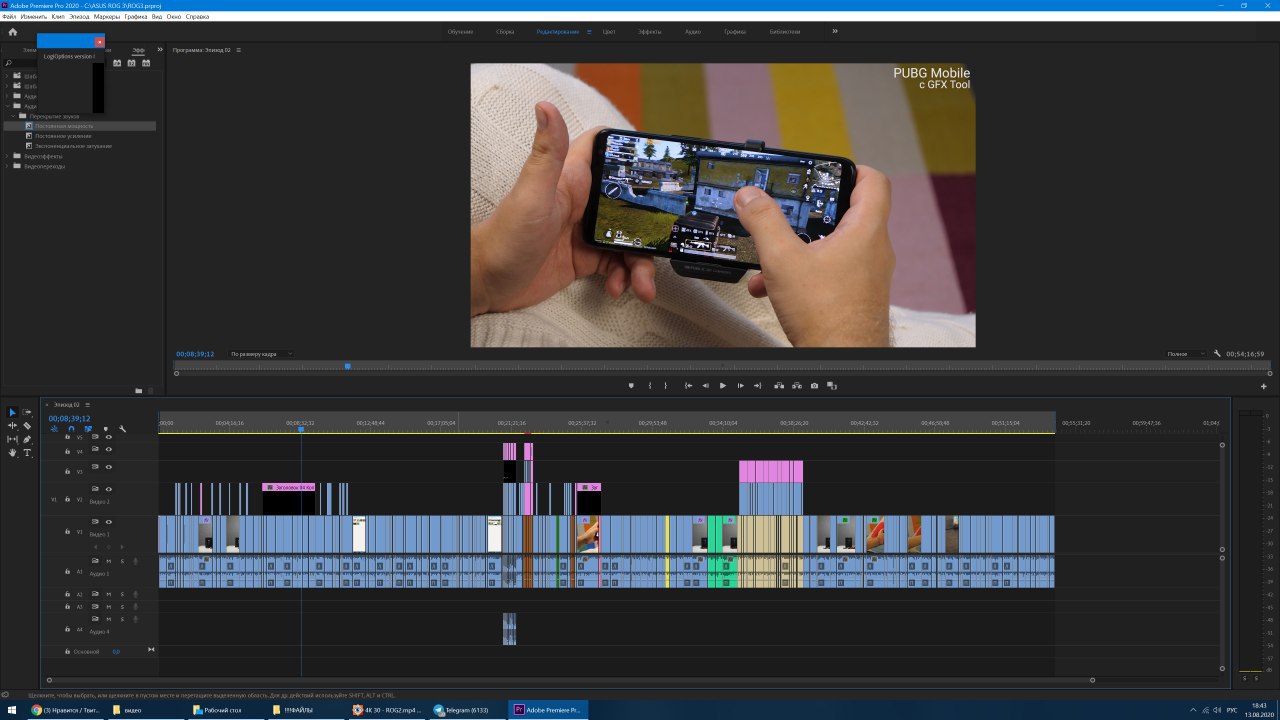Click Play in Program monitor
This screenshot has height=720, width=1280.
723,386
